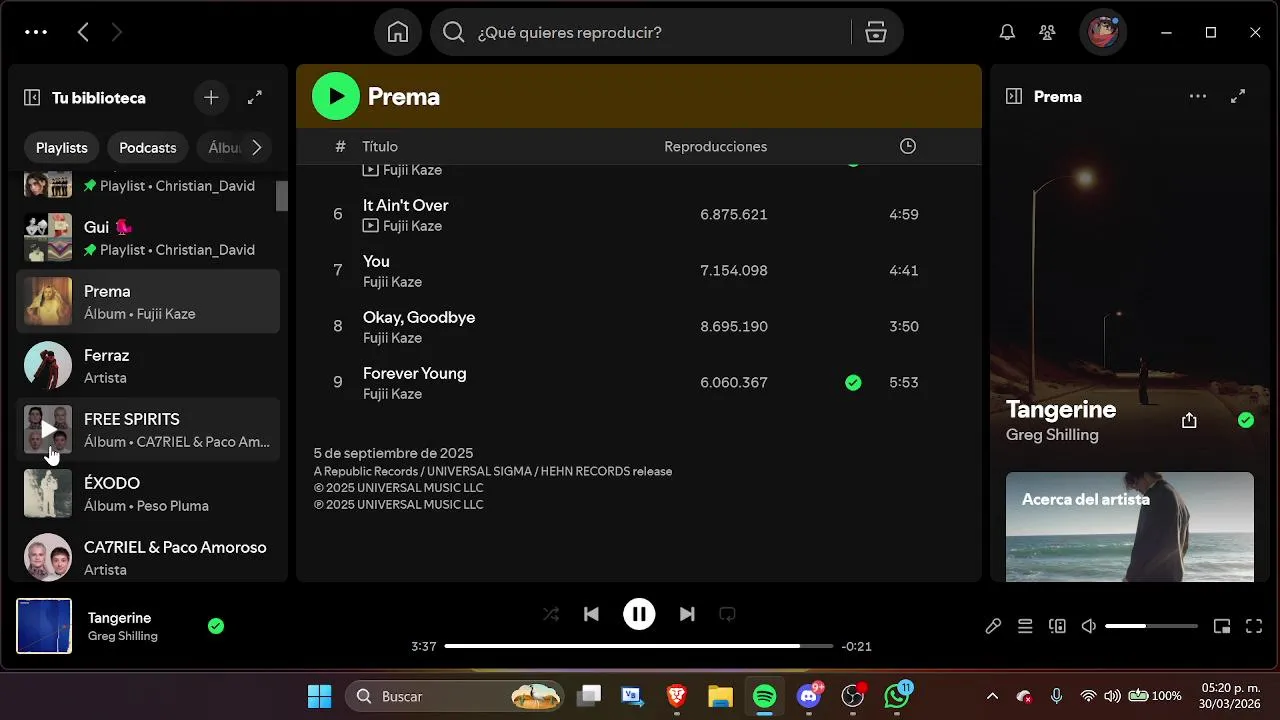Open the miniplayer icon

pyautogui.click(x=1222, y=626)
